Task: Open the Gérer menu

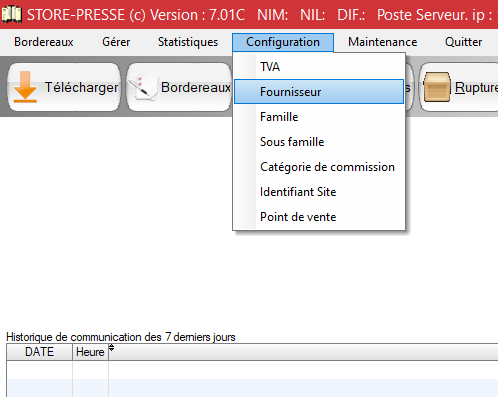Action: point(116,42)
